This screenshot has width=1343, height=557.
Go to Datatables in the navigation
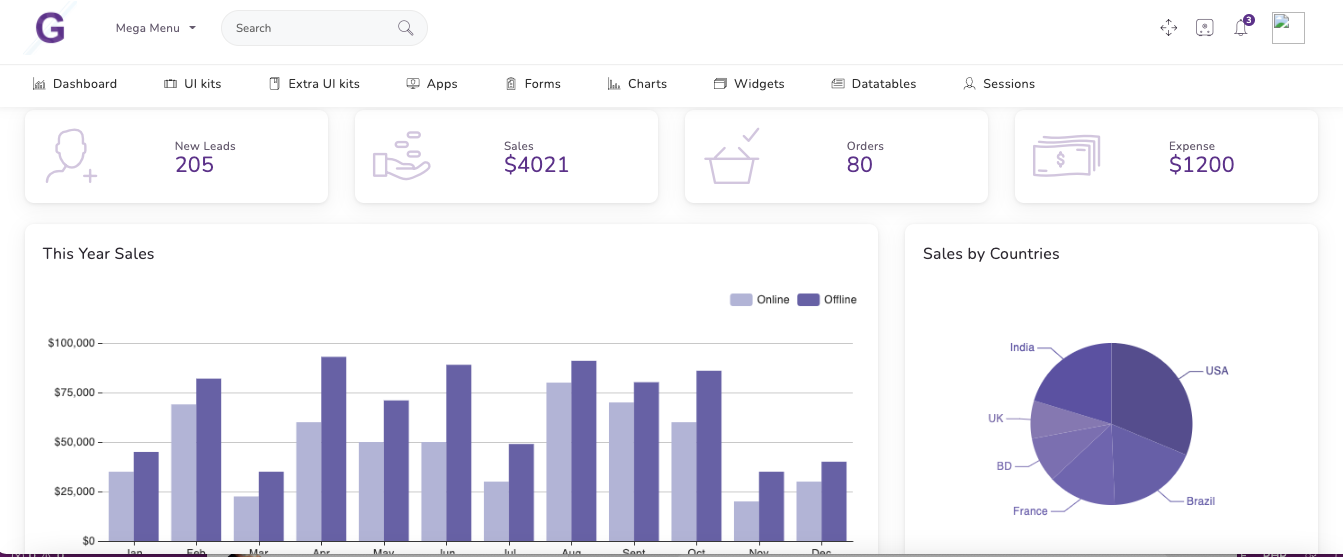[x=874, y=84]
